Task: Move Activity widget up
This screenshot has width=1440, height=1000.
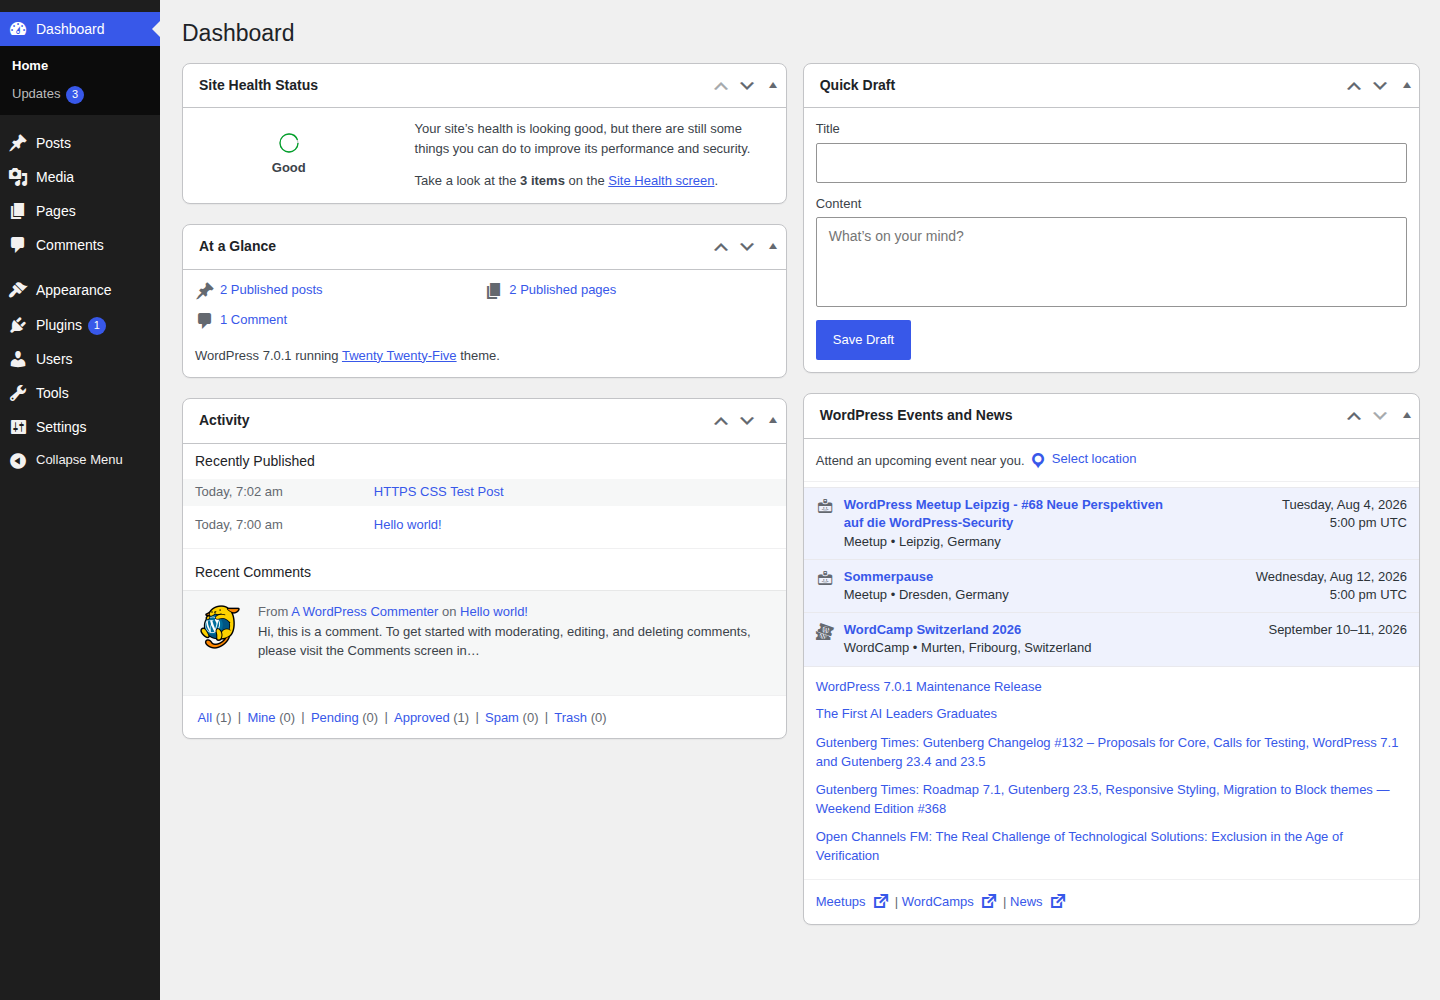Action: pos(721,421)
